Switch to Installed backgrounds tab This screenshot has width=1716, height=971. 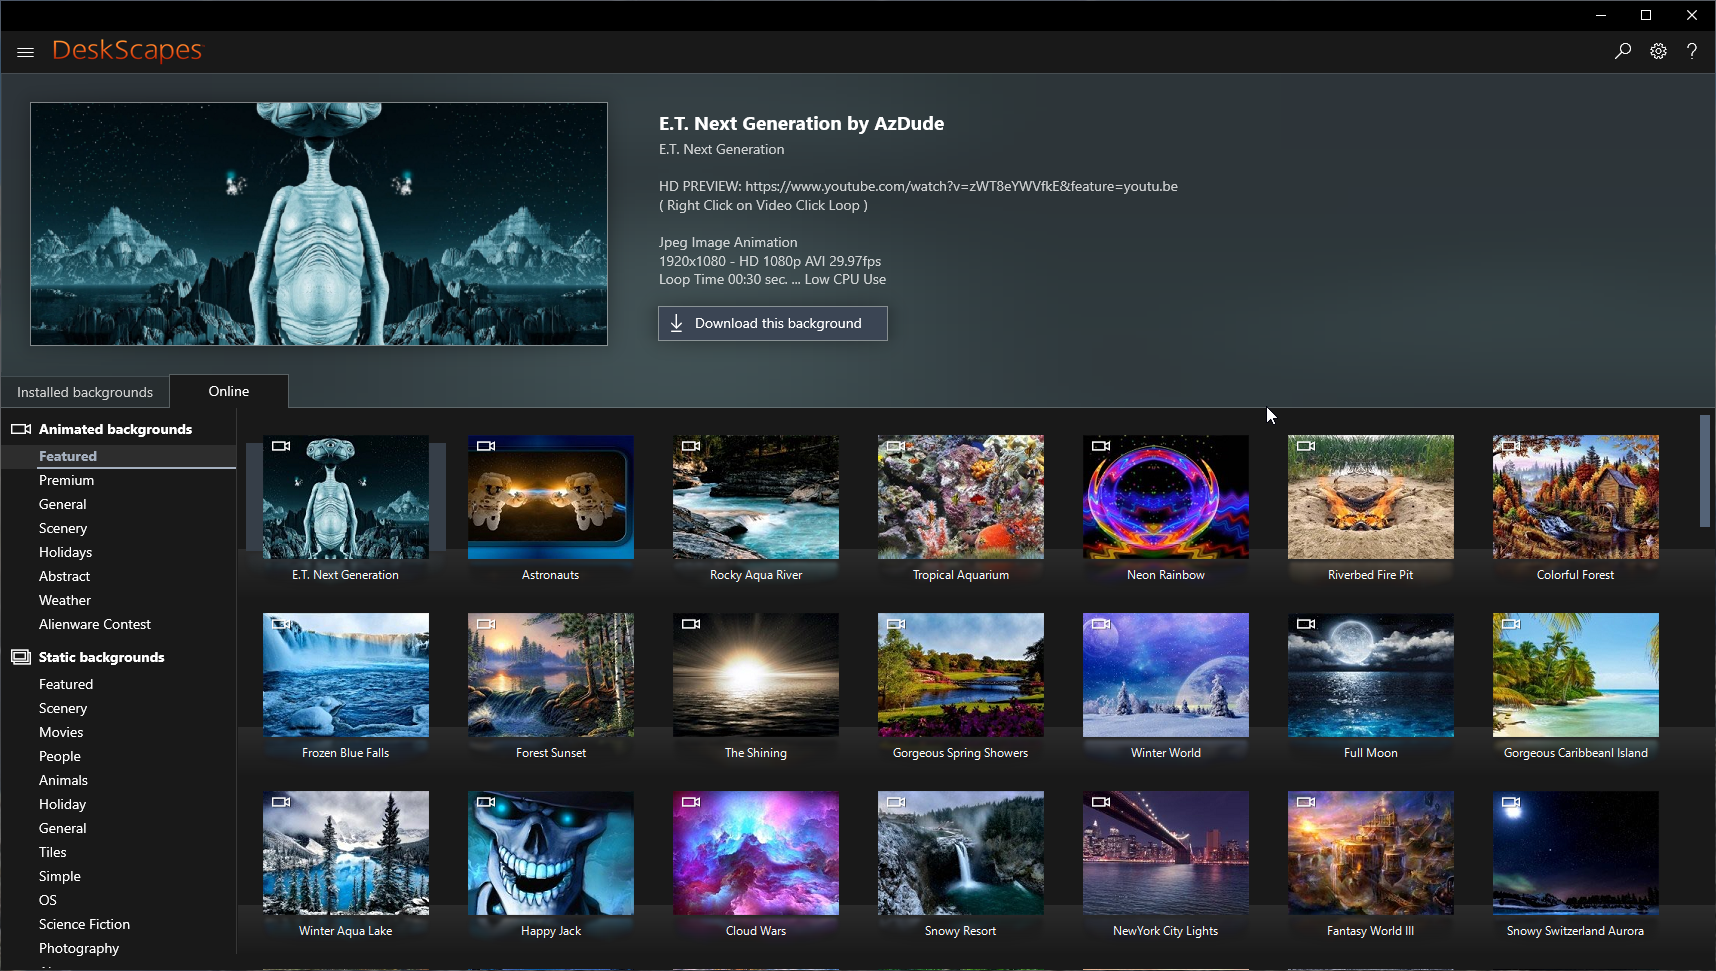coord(85,392)
